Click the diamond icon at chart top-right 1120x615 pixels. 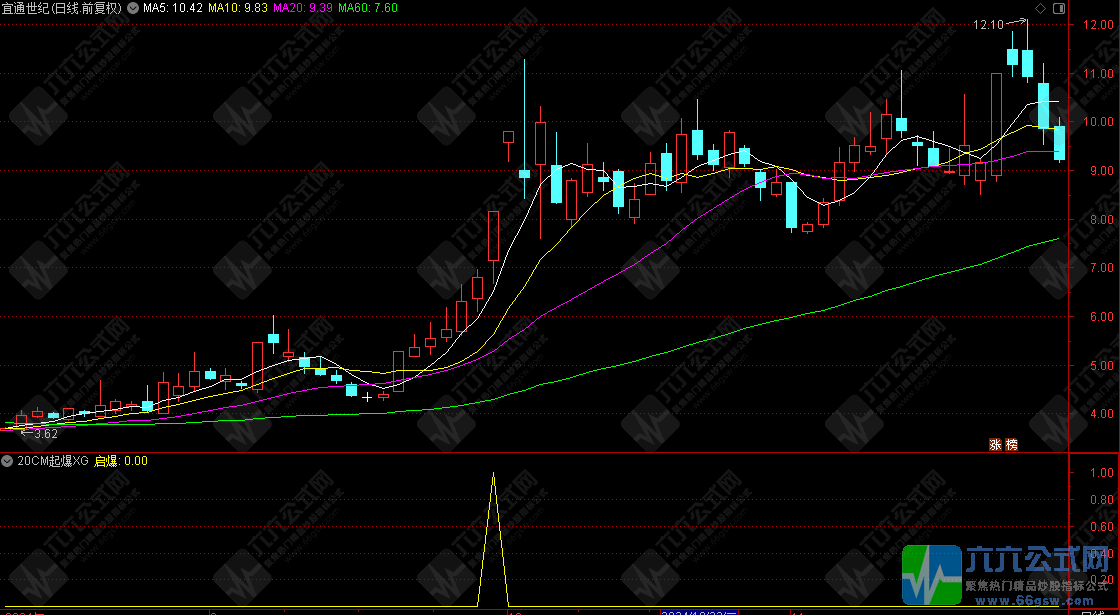click(x=1041, y=8)
